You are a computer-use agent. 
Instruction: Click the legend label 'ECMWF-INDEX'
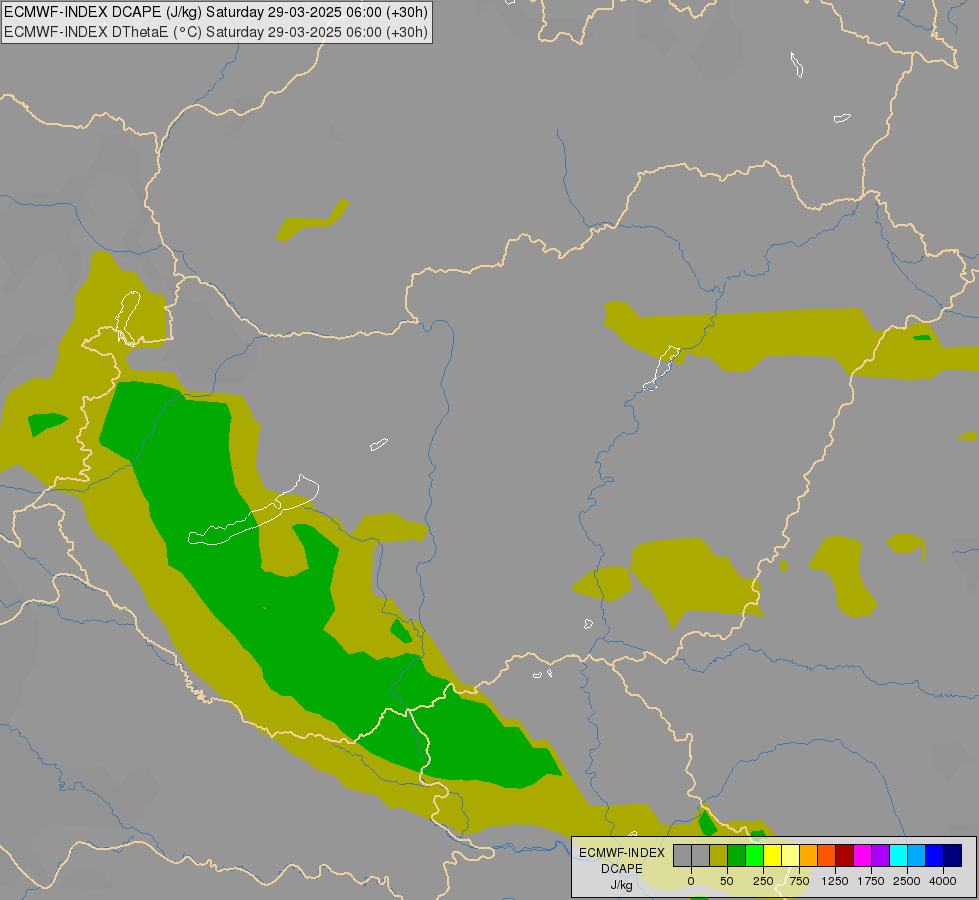tap(622, 853)
